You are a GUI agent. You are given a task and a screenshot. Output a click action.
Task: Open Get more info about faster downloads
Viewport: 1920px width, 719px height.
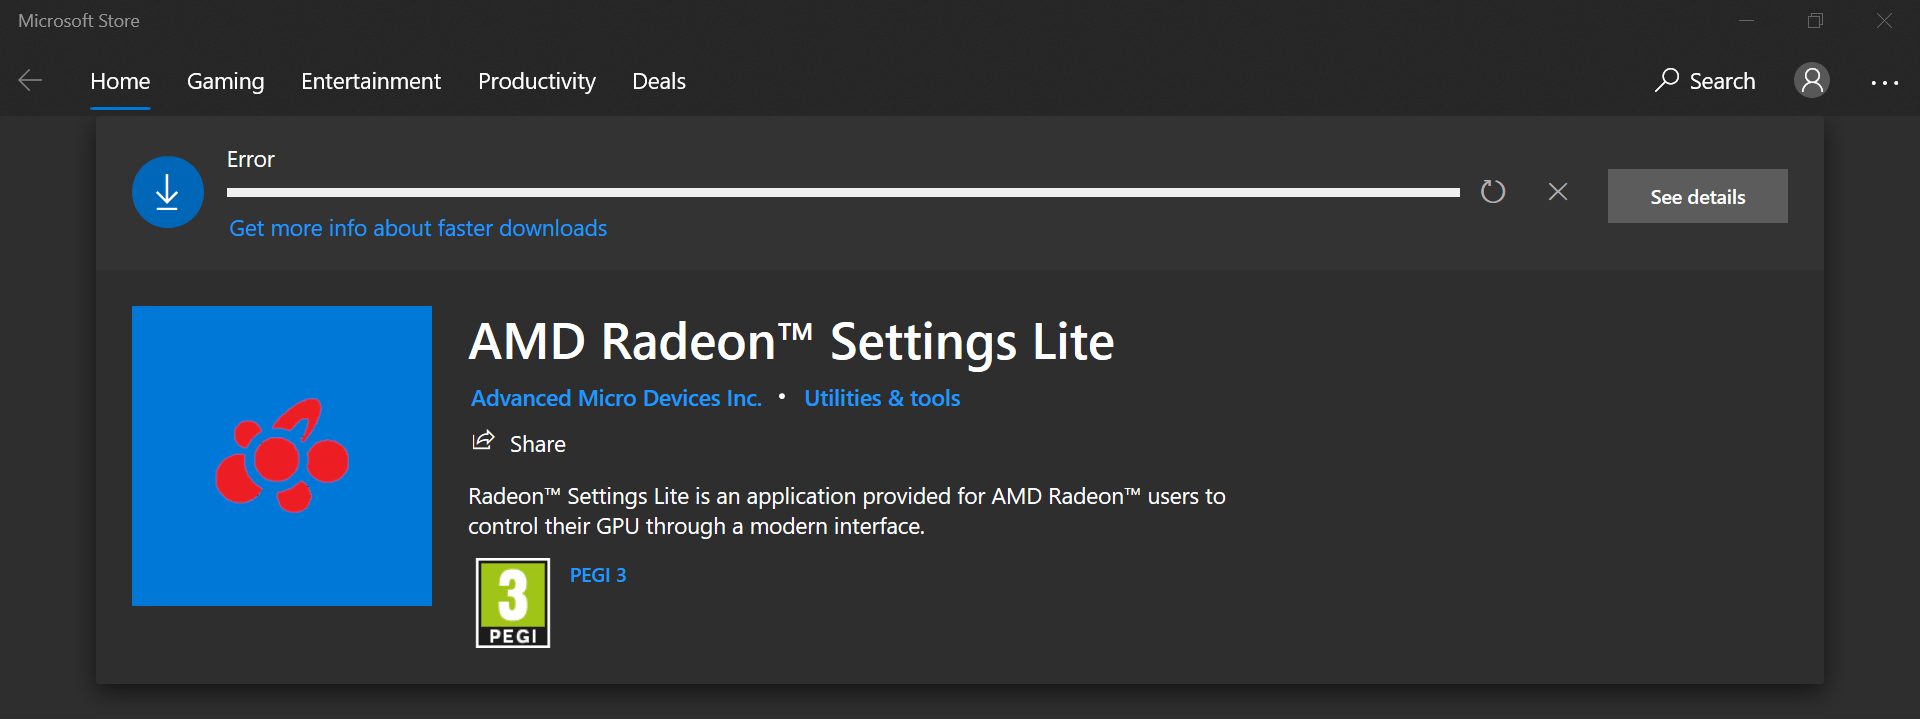coord(418,228)
